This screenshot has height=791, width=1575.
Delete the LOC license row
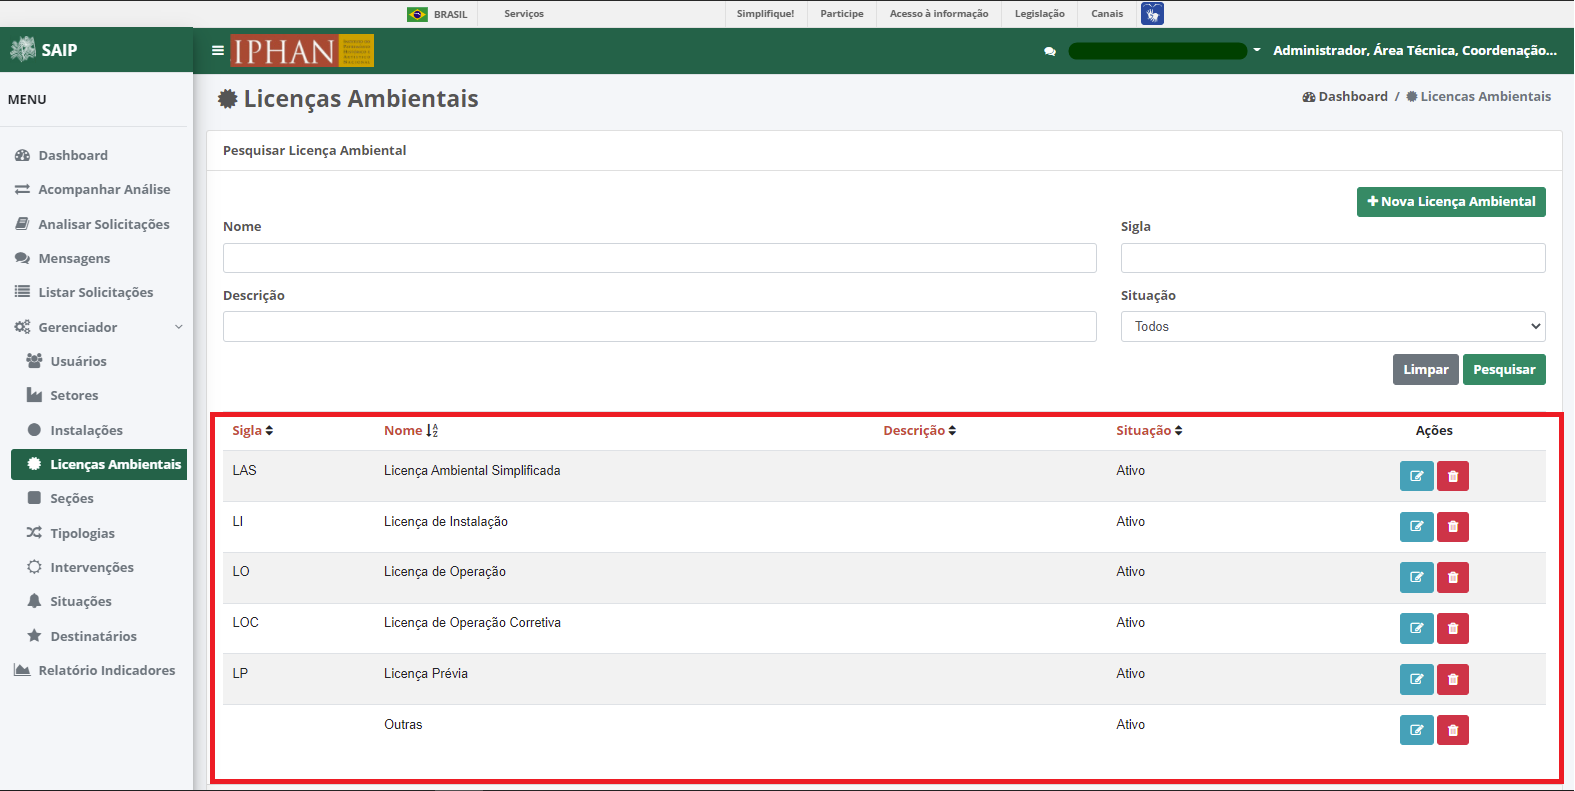click(1453, 628)
